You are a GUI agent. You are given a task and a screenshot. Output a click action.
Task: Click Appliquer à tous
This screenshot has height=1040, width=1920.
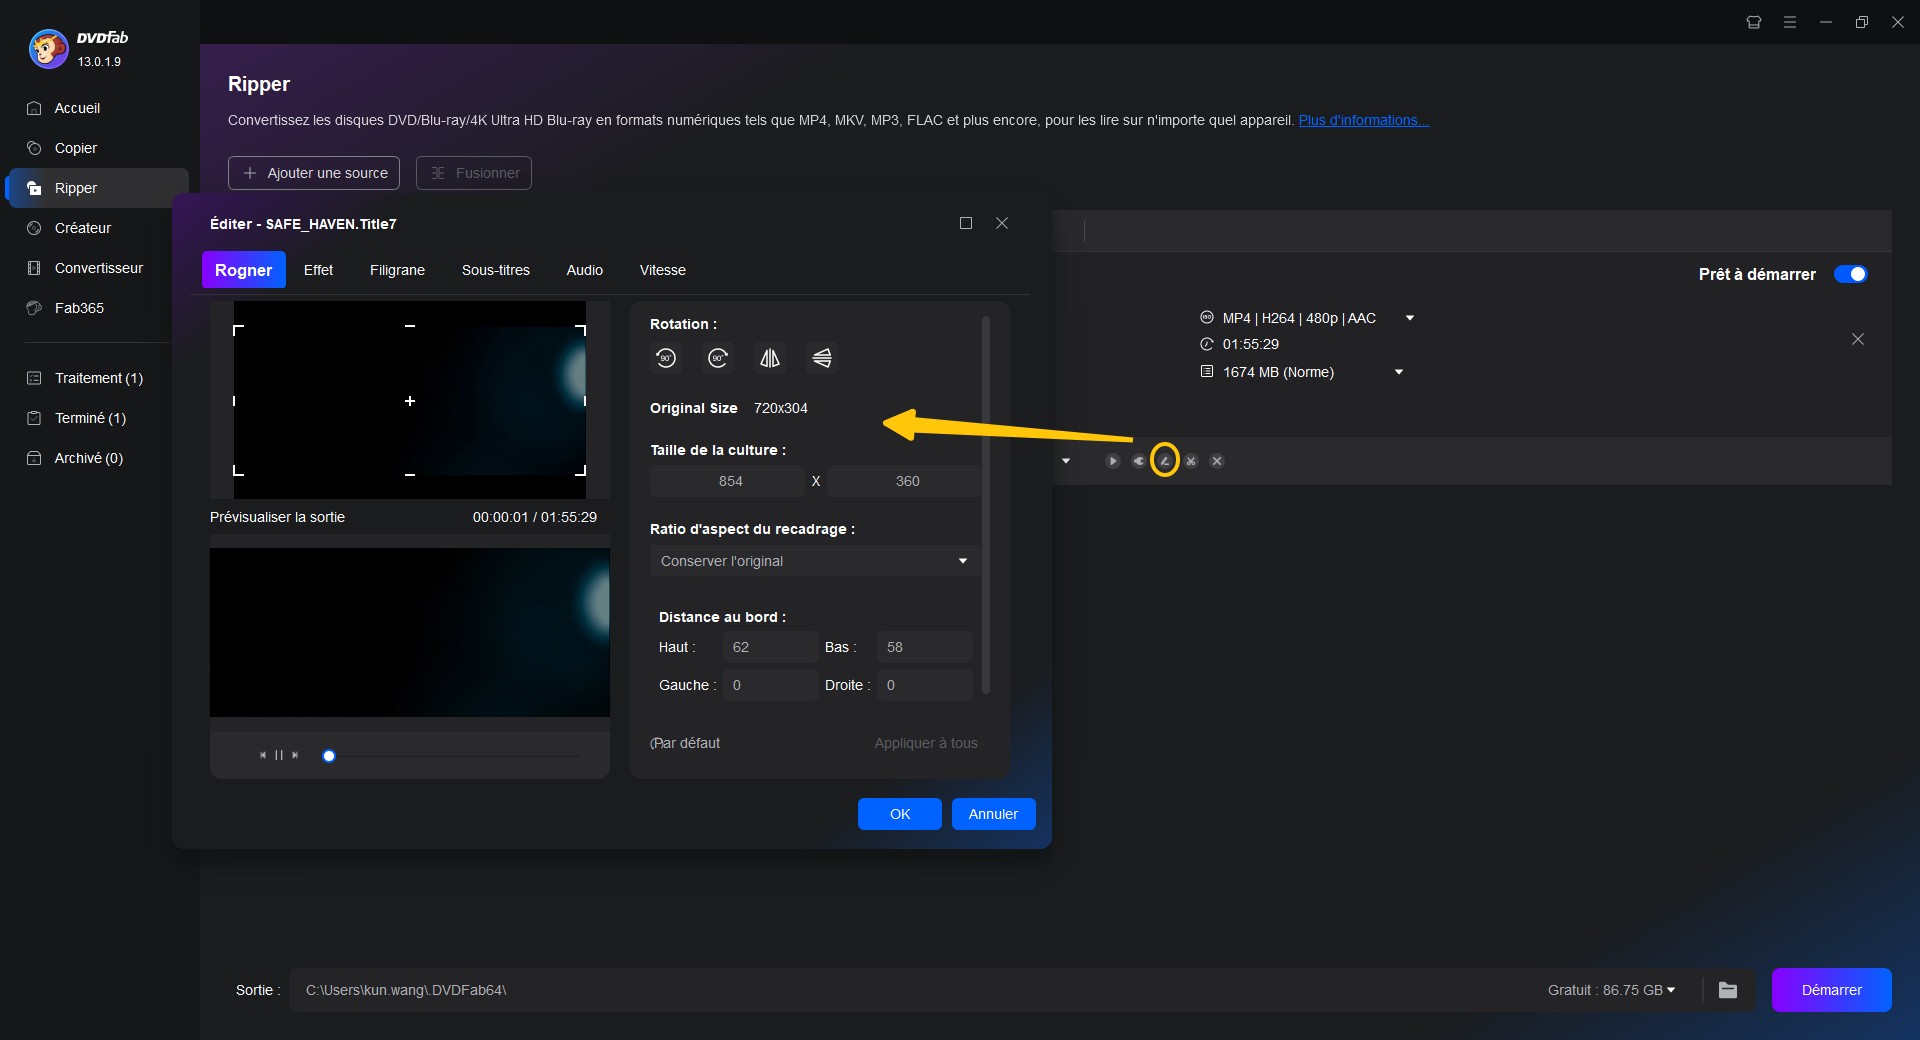pyautogui.click(x=926, y=743)
